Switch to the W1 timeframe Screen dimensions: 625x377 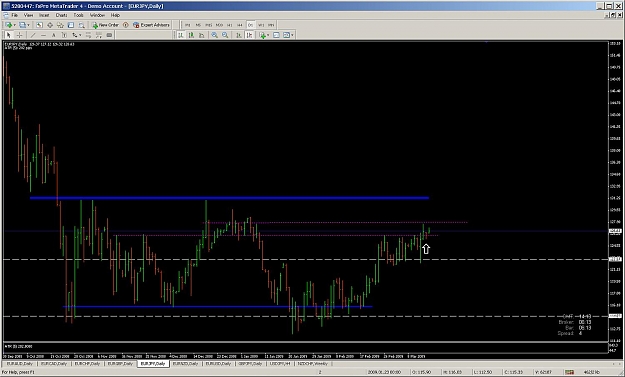[261, 25]
